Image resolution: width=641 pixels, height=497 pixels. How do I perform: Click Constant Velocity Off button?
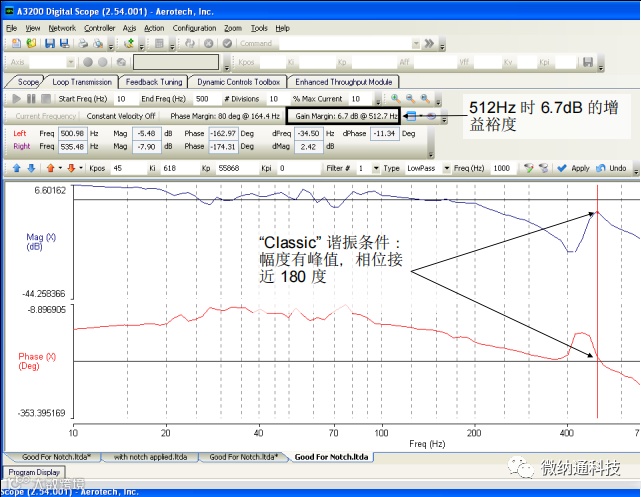121,116
